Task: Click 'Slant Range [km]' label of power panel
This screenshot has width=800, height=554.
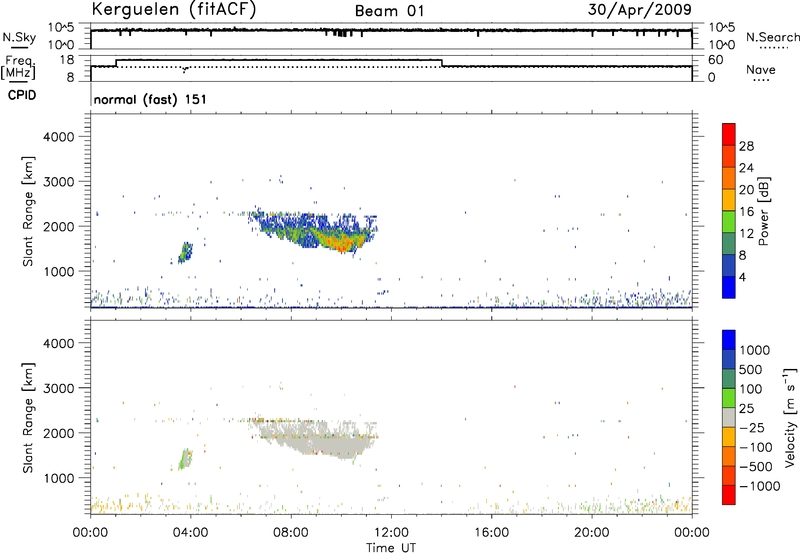Action: click(28, 211)
